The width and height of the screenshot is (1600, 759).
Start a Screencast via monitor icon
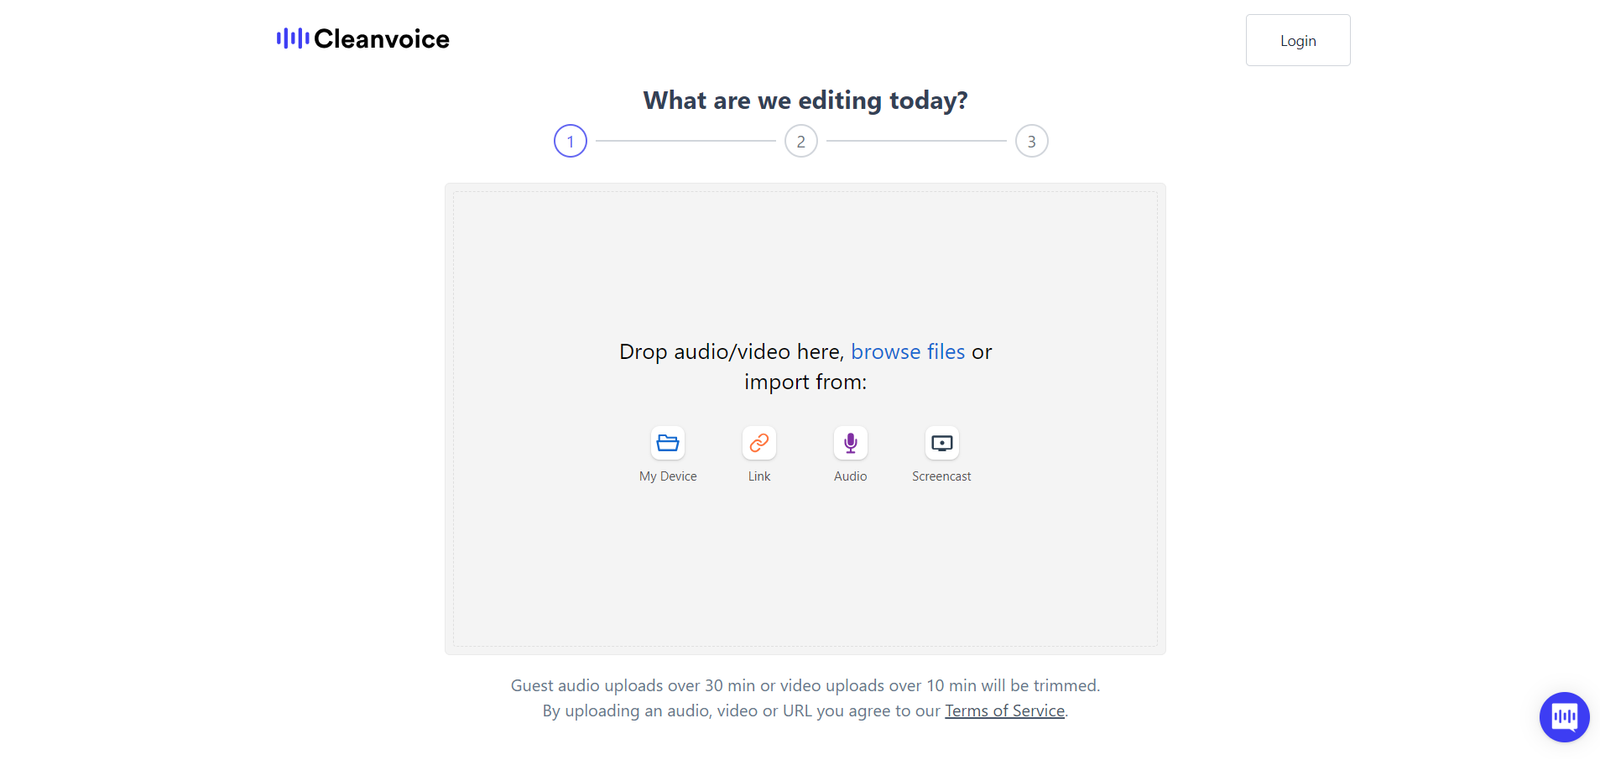point(941,443)
